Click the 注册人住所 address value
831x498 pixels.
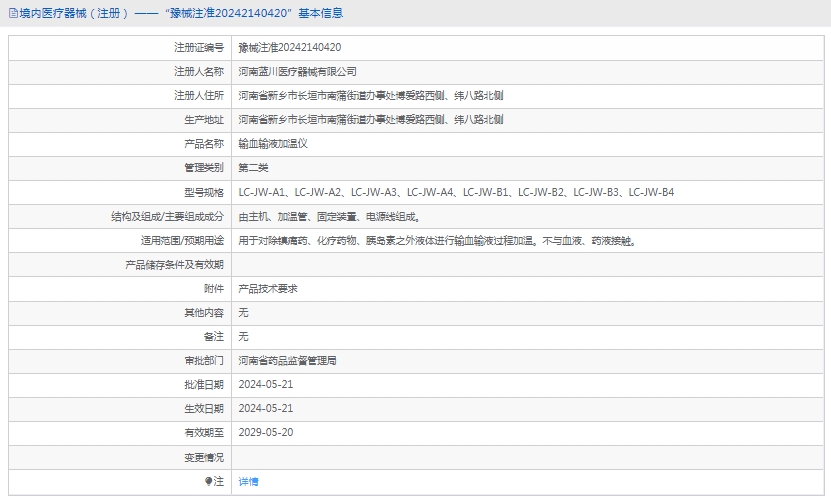(370, 96)
